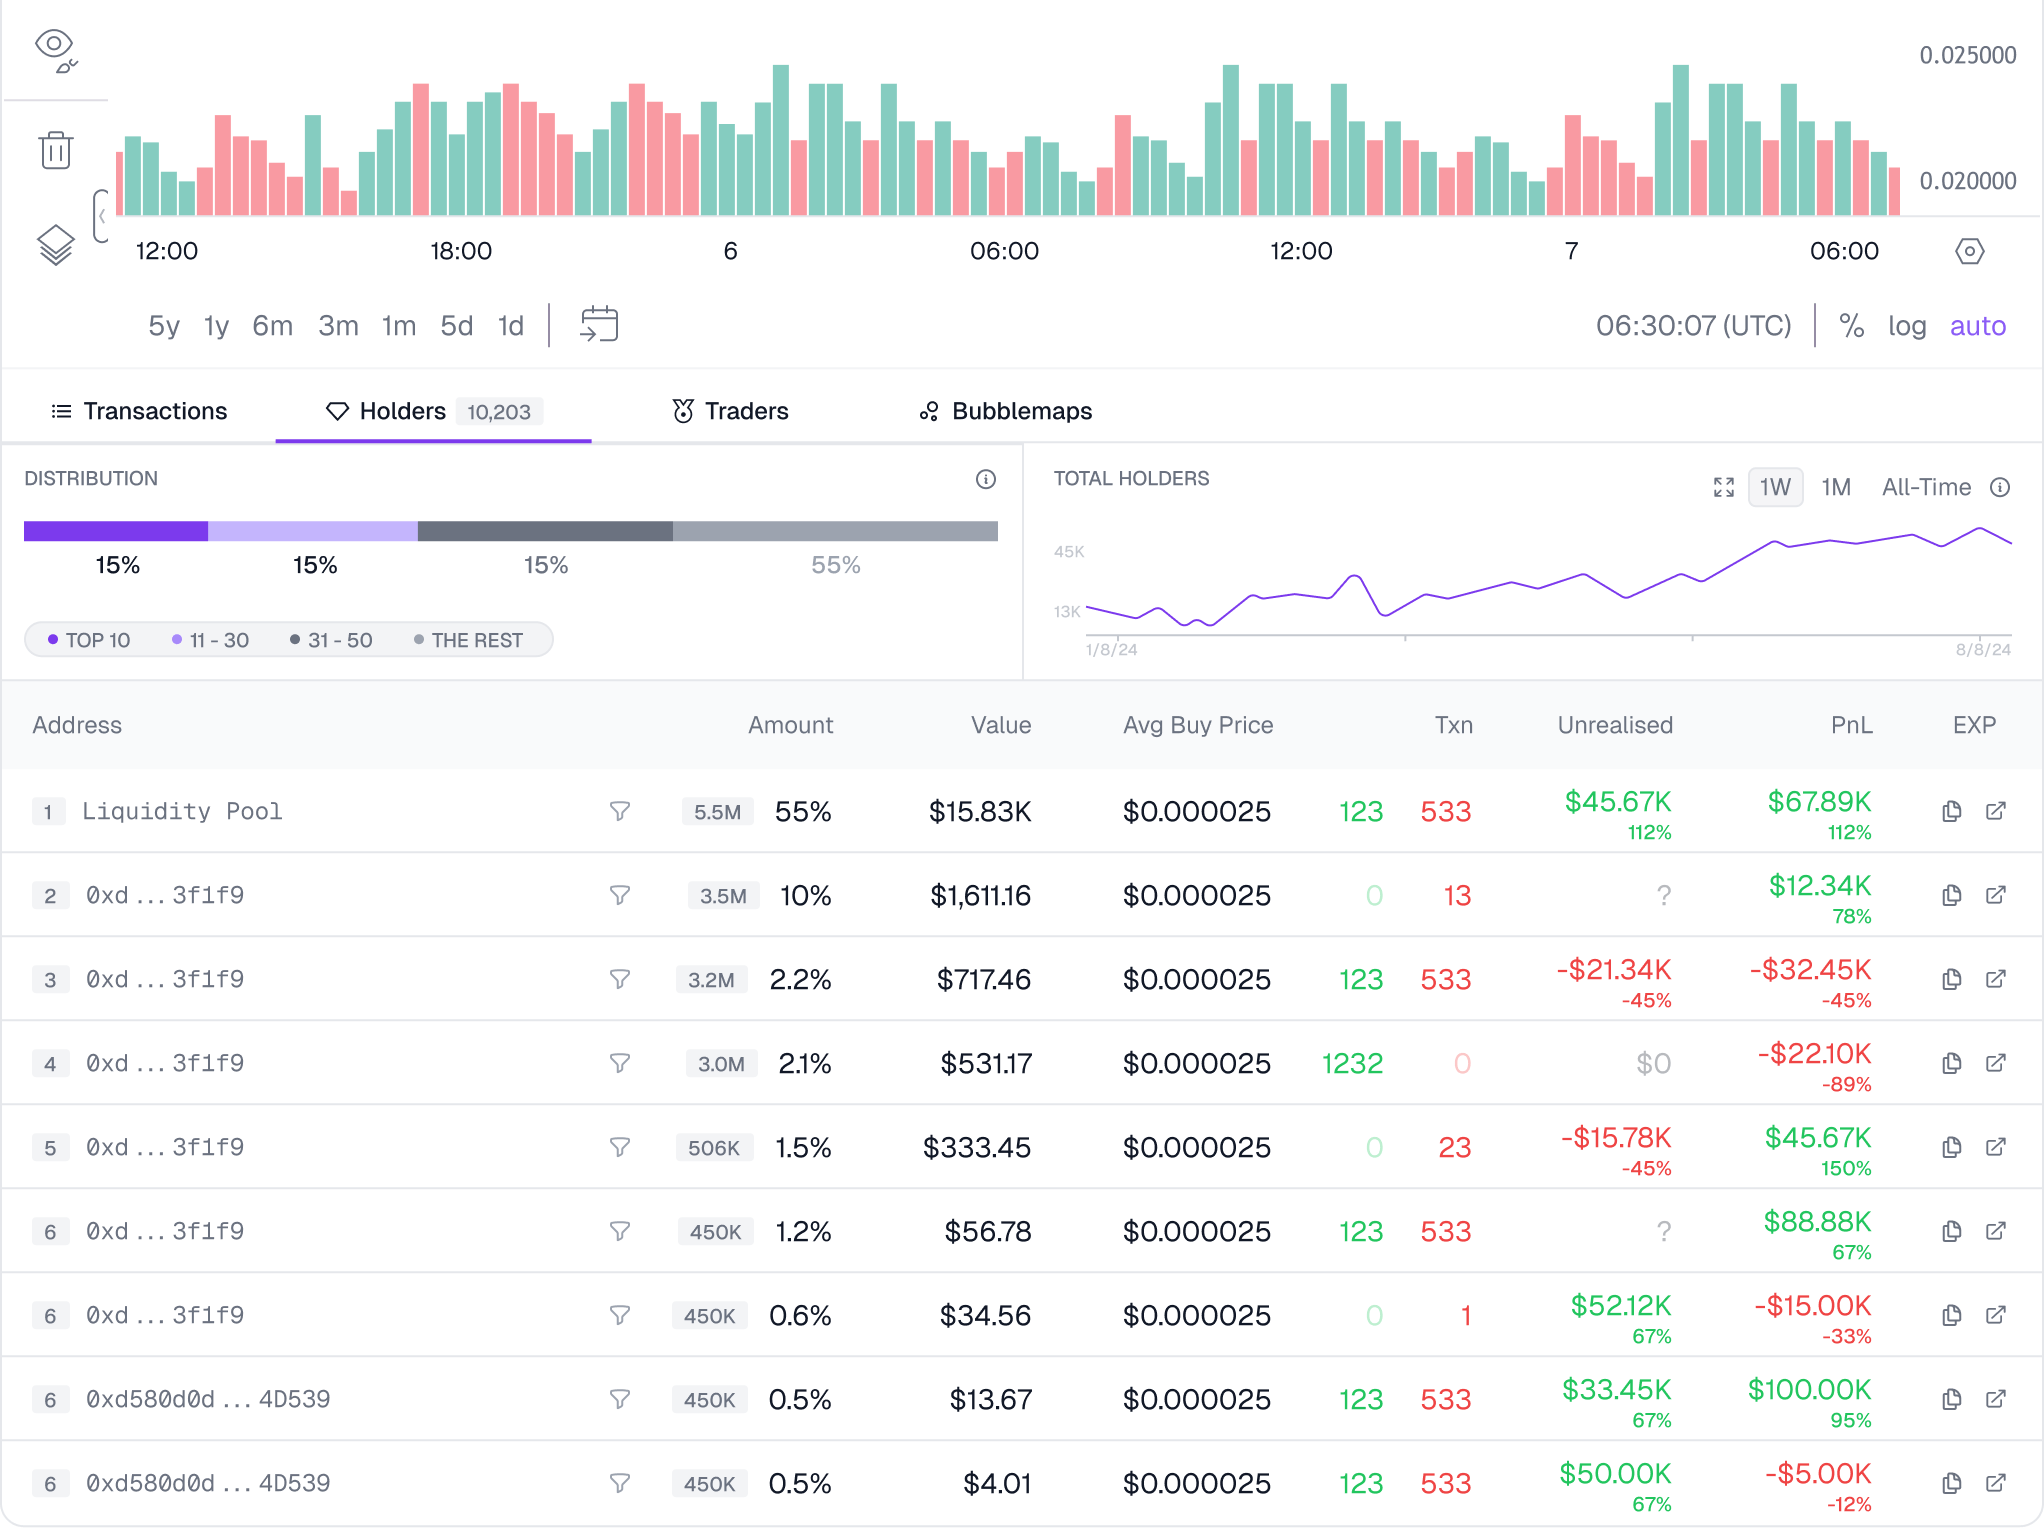2044x1528 pixels.
Task: Open $1,611.16 row in explorer
Action: pos(1996,895)
